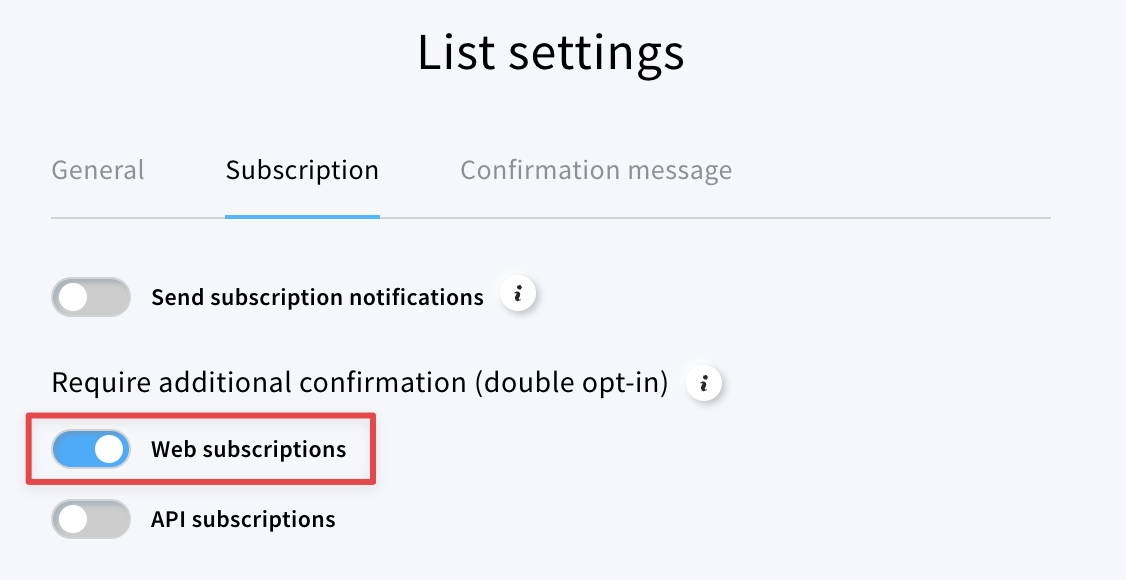Click Require additional confirmation heading text
This screenshot has width=1126, height=580.
(360, 383)
